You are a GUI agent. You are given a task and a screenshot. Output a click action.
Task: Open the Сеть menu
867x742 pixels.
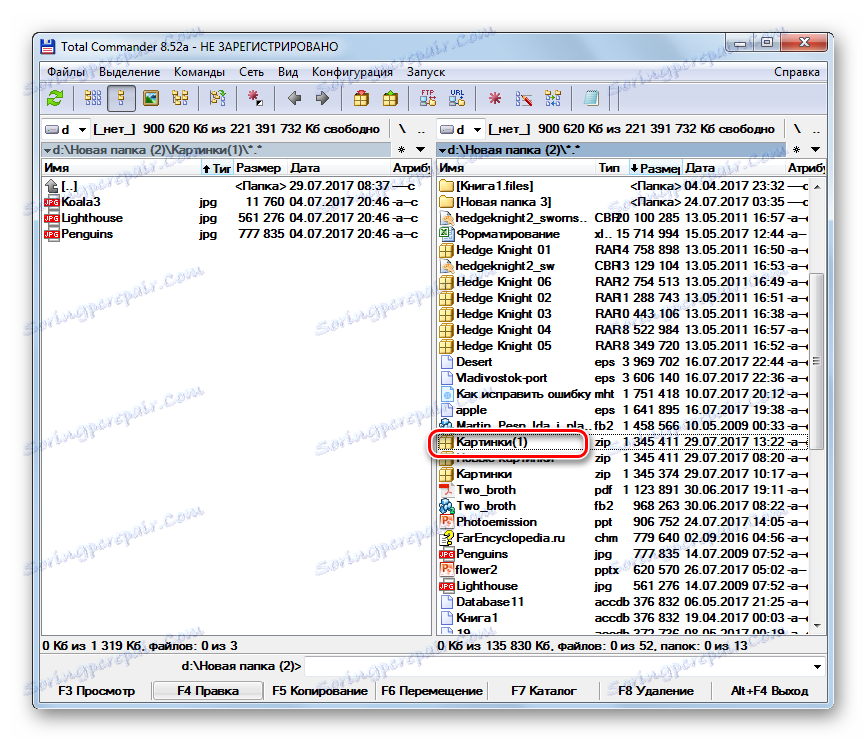(251, 72)
